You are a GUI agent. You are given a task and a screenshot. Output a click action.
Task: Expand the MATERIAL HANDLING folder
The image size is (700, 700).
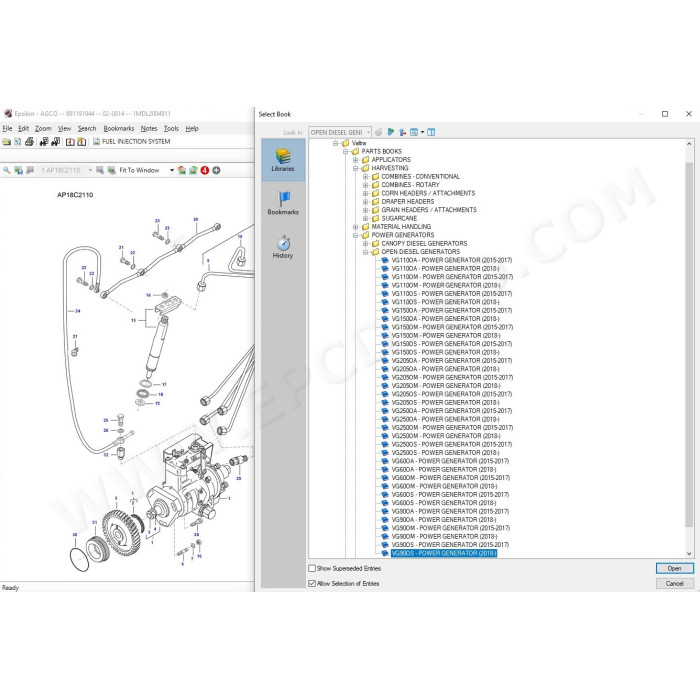click(x=356, y=227)
